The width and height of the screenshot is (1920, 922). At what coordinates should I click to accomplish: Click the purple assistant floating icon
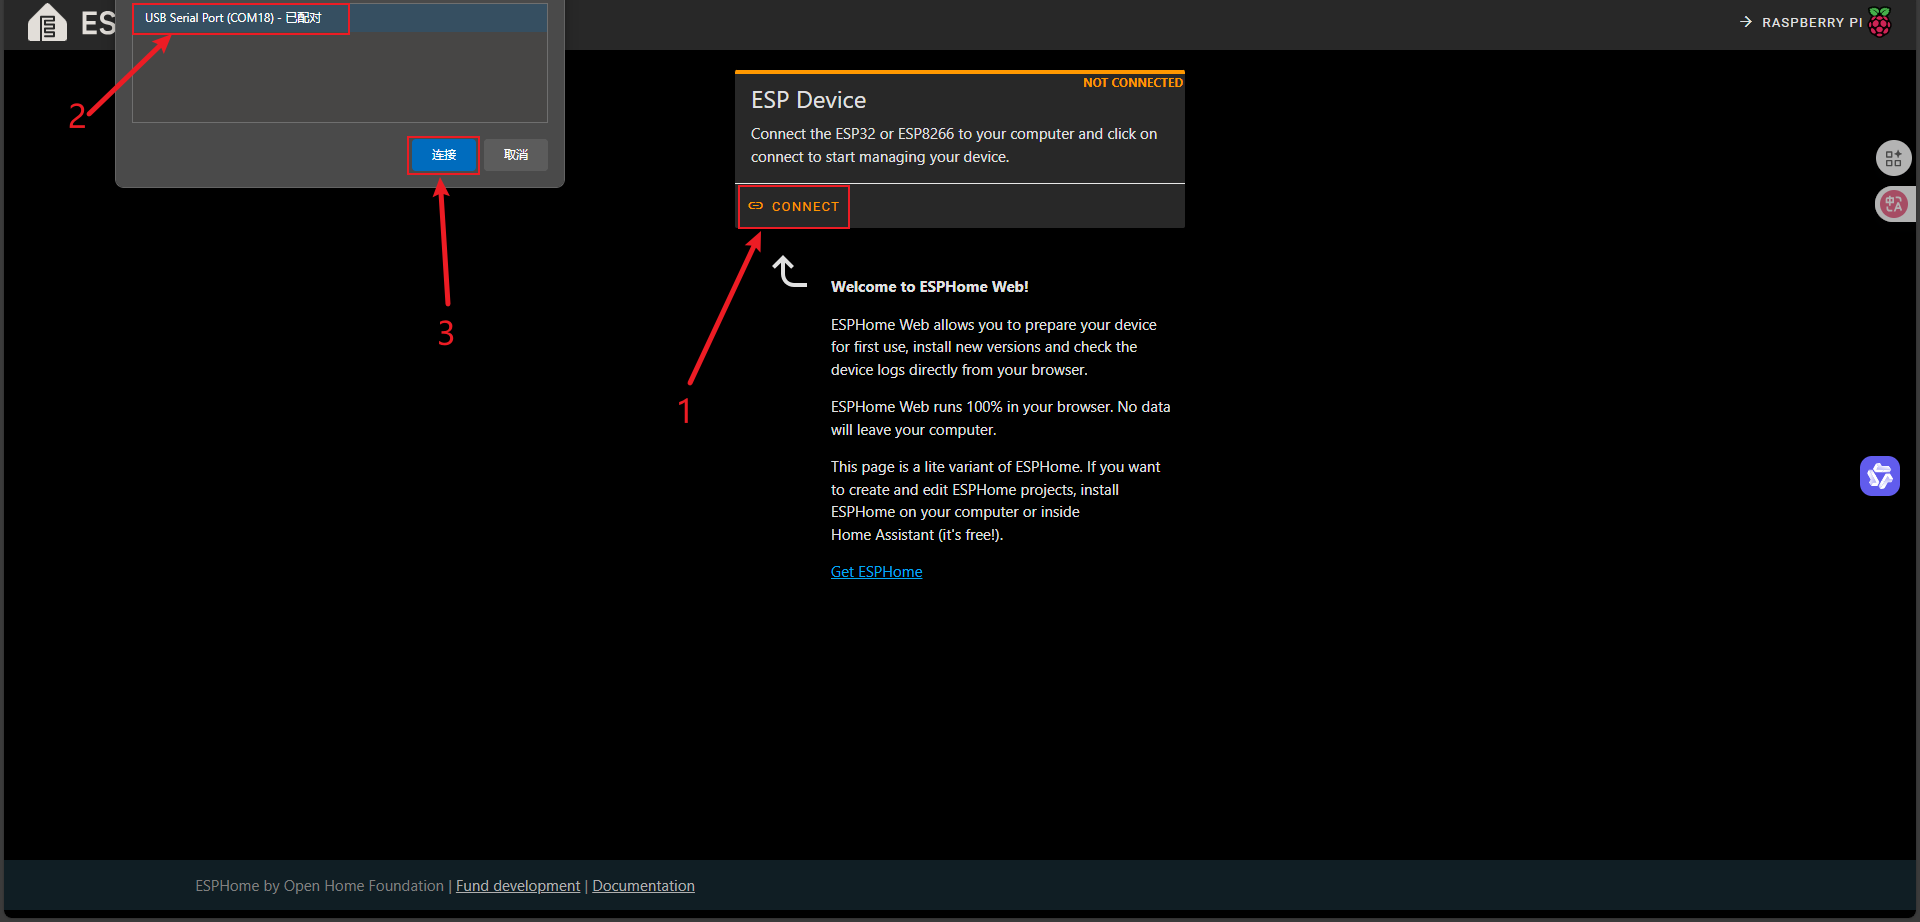click(x=1880, y=476)
